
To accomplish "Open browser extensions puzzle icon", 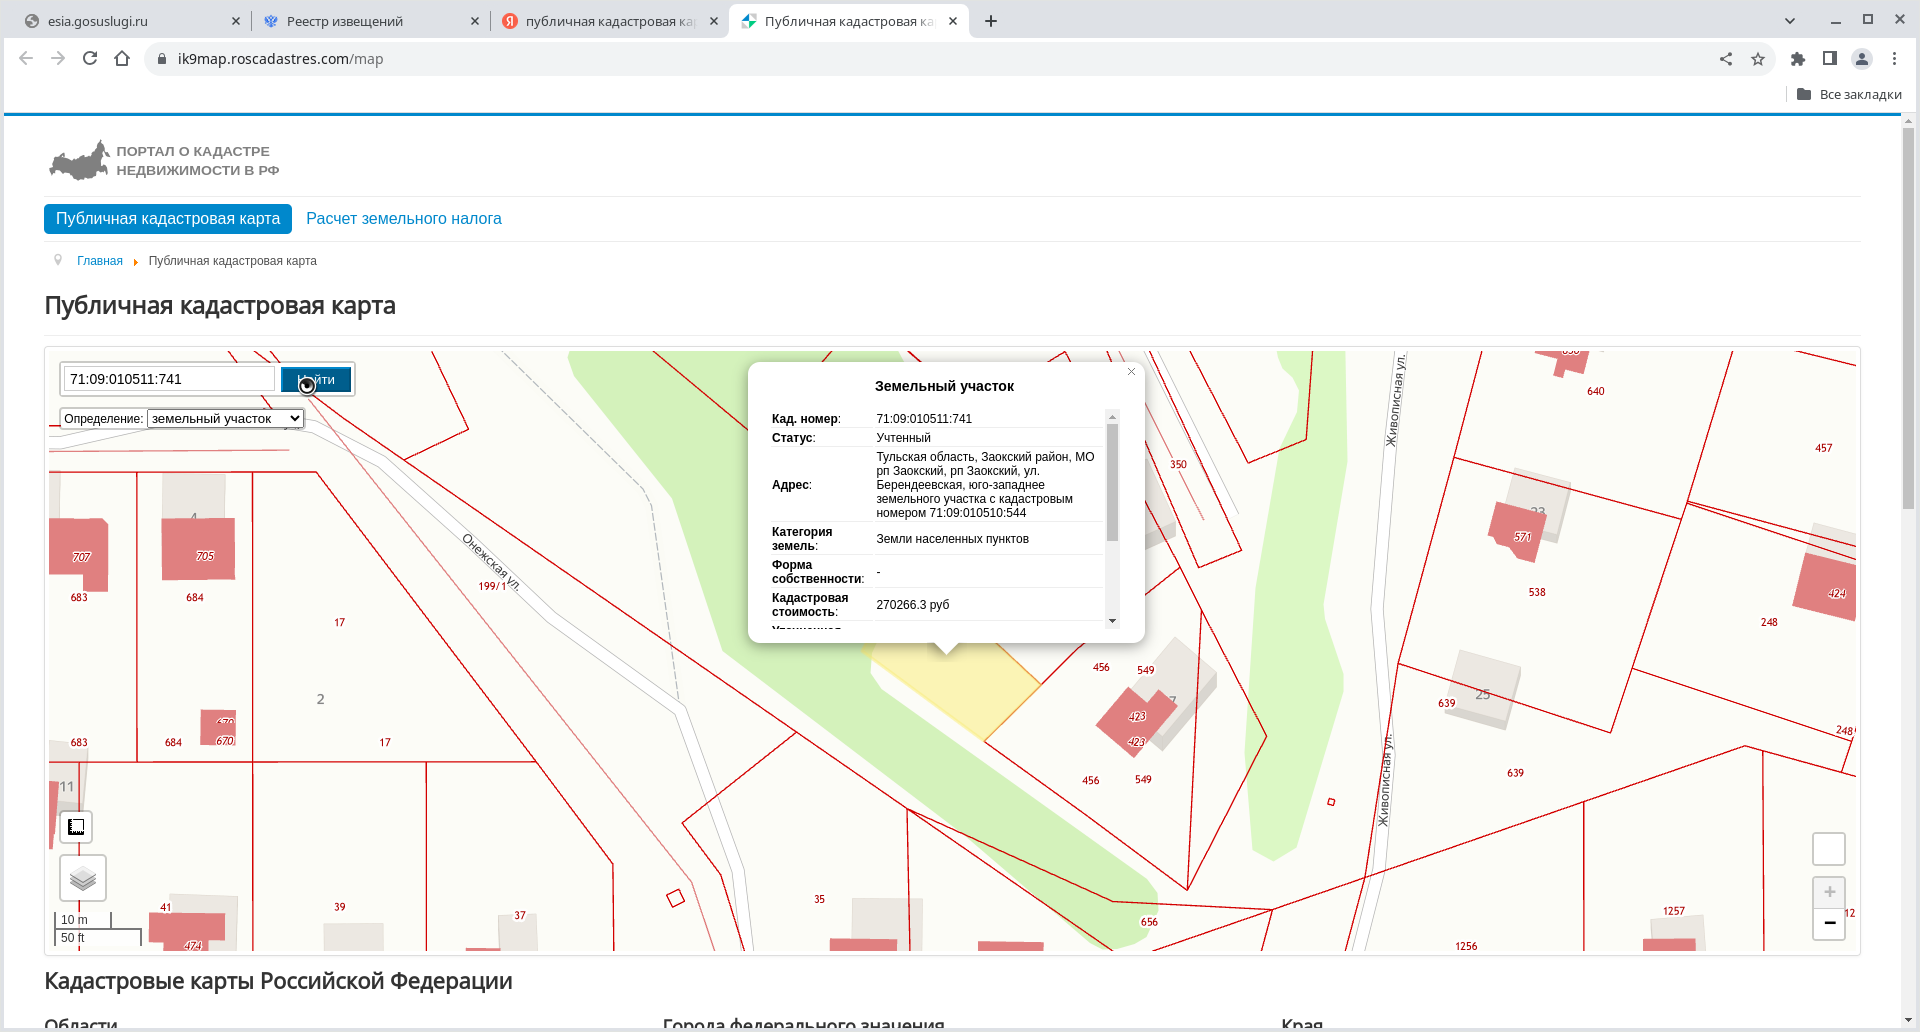I will click(1798, 59).
